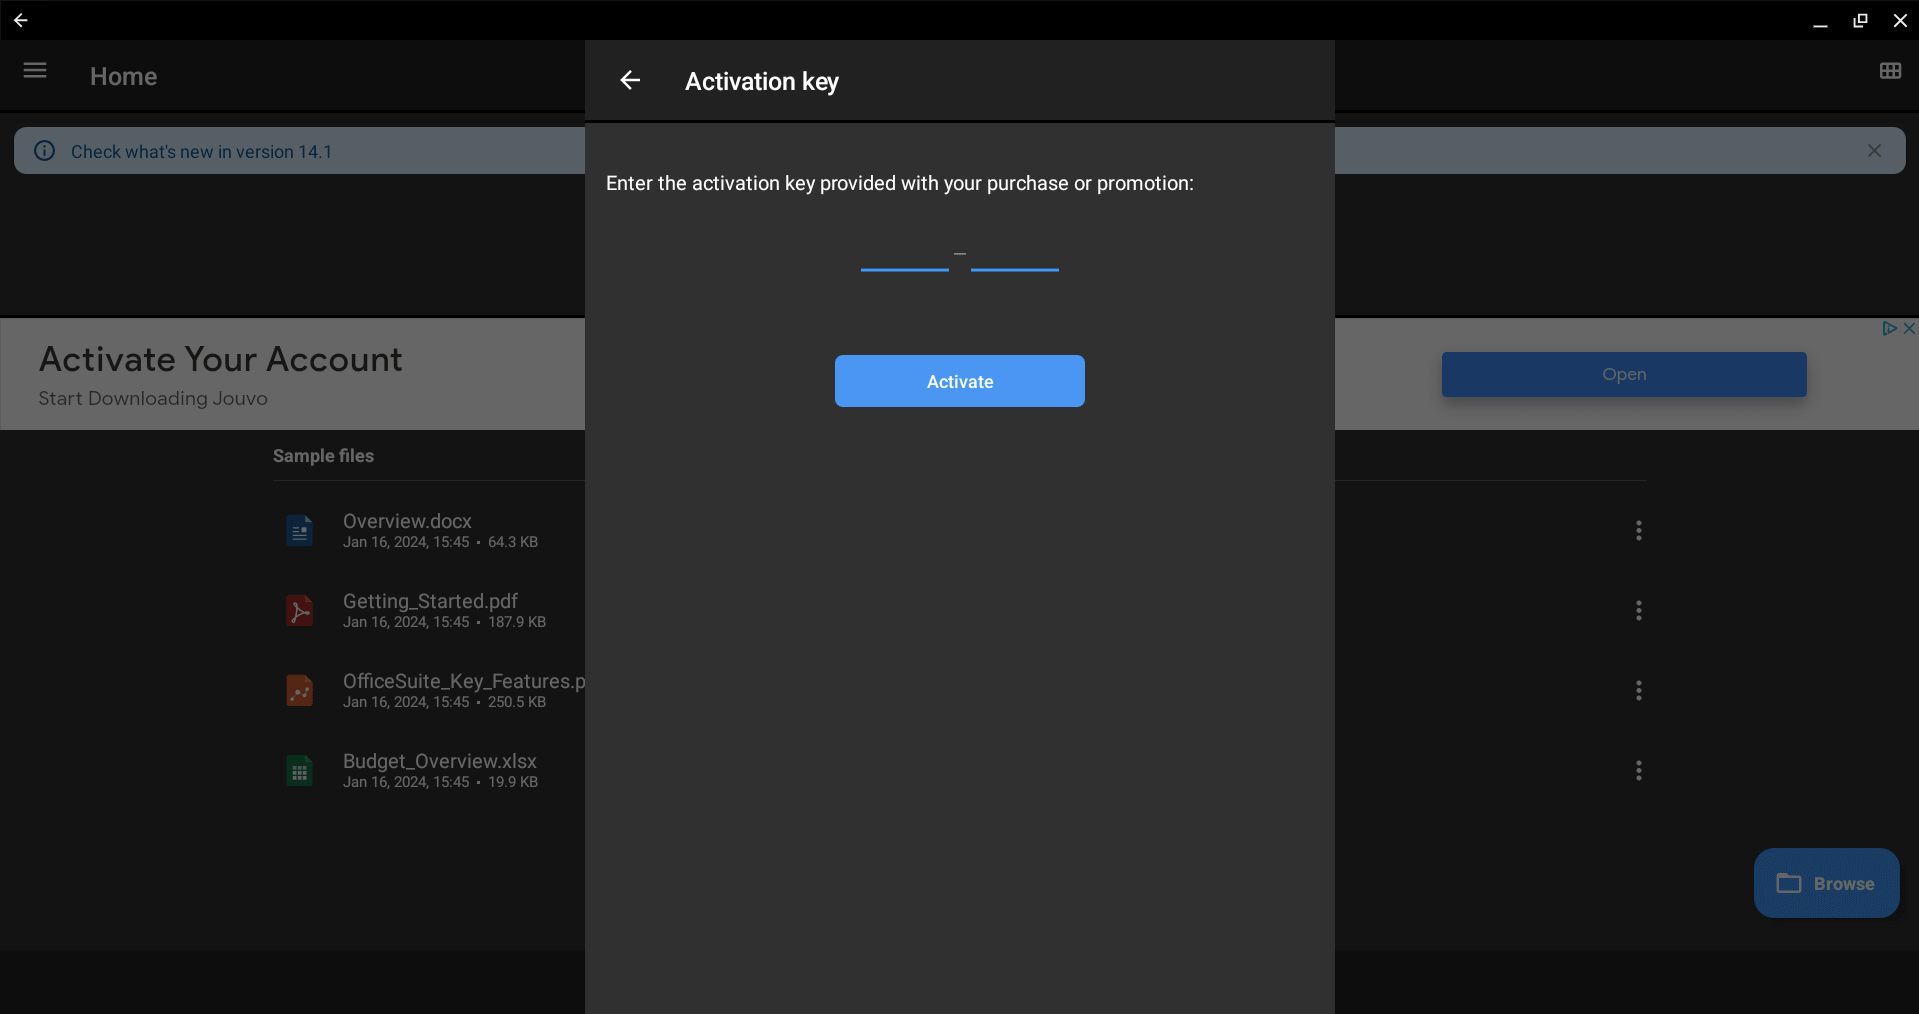Screen dimensions: 1919x1014
Task: Click the info icon in update banner
Action: 45,151
